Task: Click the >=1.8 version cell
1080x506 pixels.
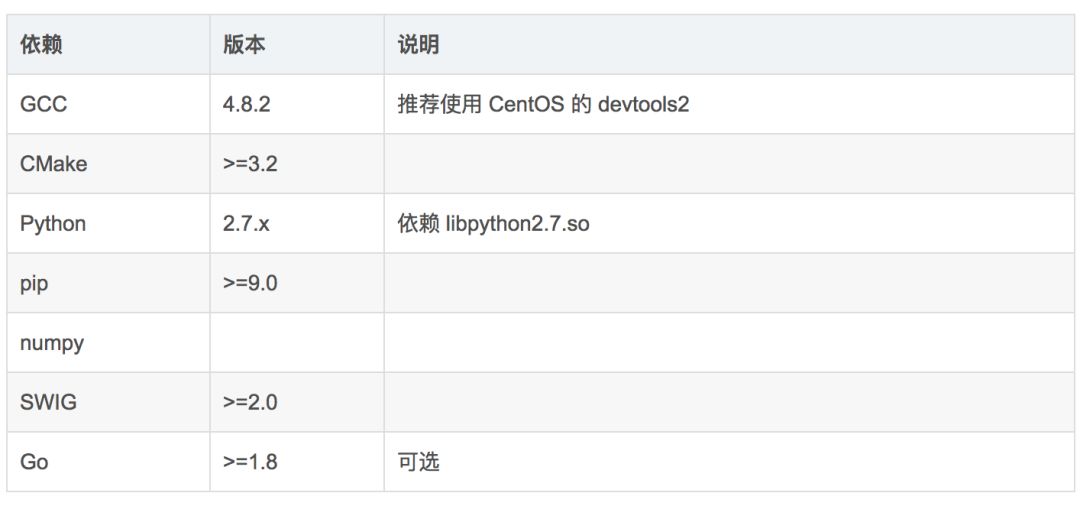Action: 250,462
